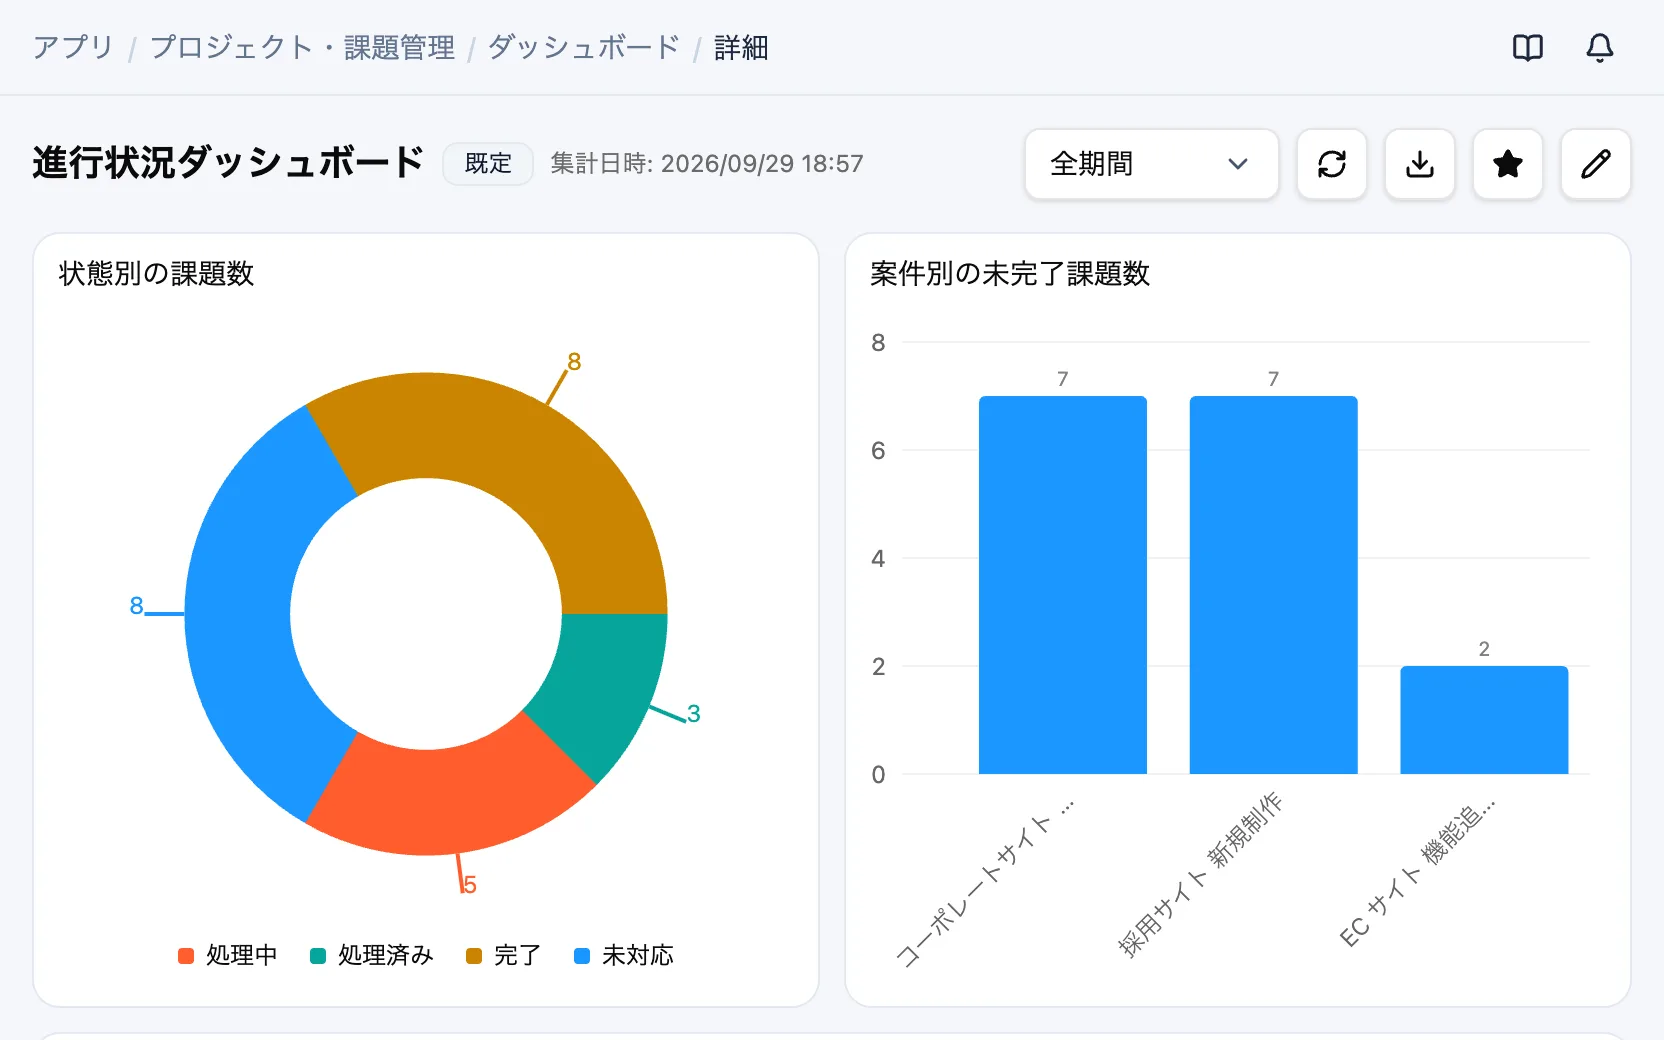This screenshot has width=1664, height=1040.
Task: Toggle 未対応 legend item
Action: tap(624, 956)
